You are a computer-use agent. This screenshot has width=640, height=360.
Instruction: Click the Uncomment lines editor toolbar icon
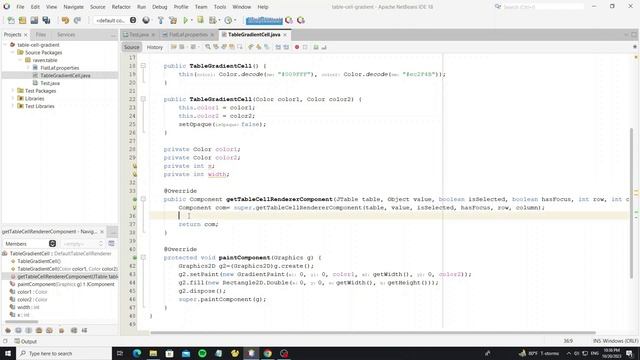324,47
